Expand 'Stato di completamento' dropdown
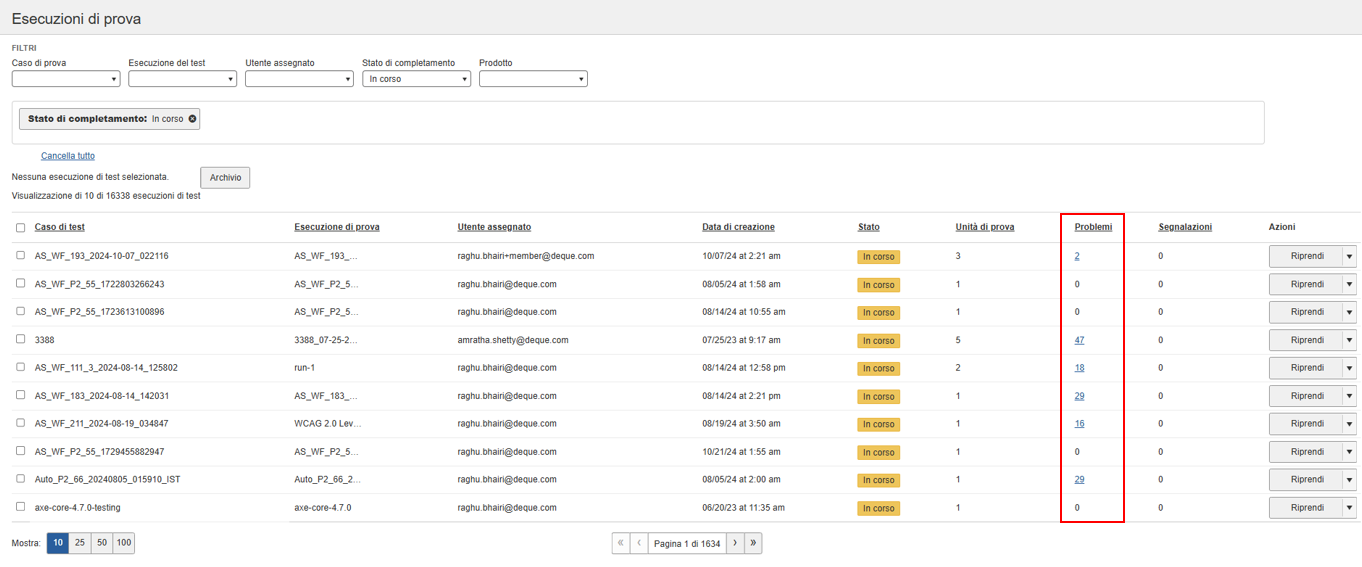 [416, 79]
